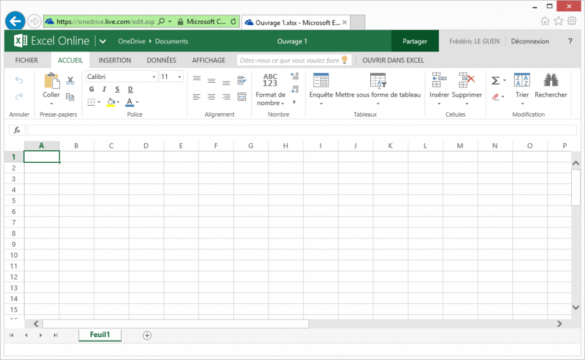This screenshot has height=360, width=585.
Task: Align cell content to bottom
Action: (226, 82)
